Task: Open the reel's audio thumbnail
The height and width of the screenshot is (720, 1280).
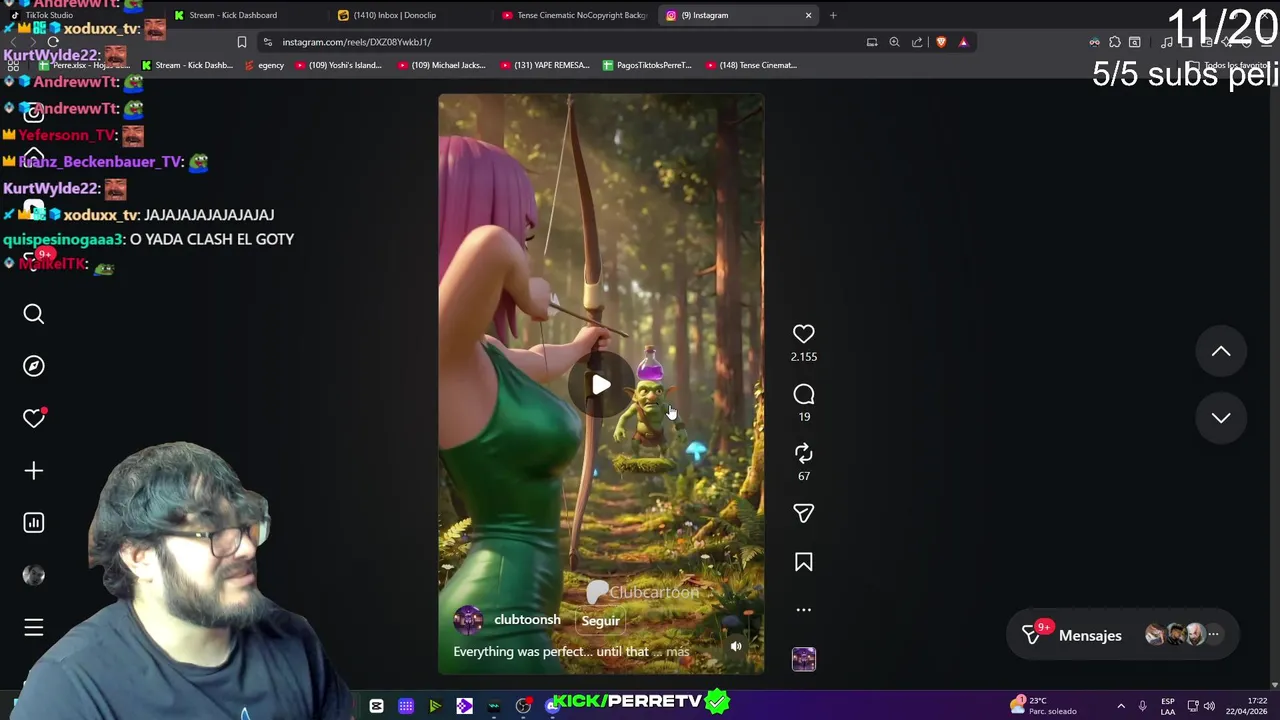Action: point(804,659)
